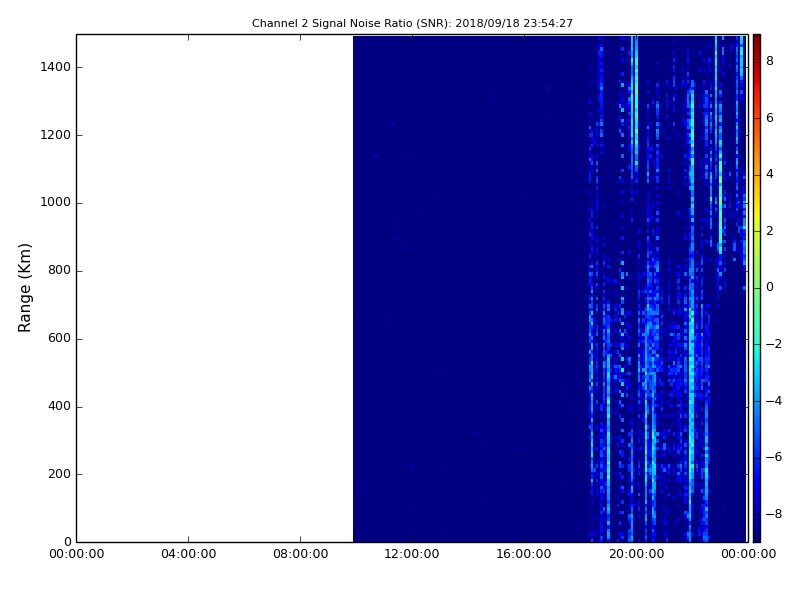800x600 pixels.
Task: Click the plot title showing Channel 2 SNR
Action: tap(412, 23)
